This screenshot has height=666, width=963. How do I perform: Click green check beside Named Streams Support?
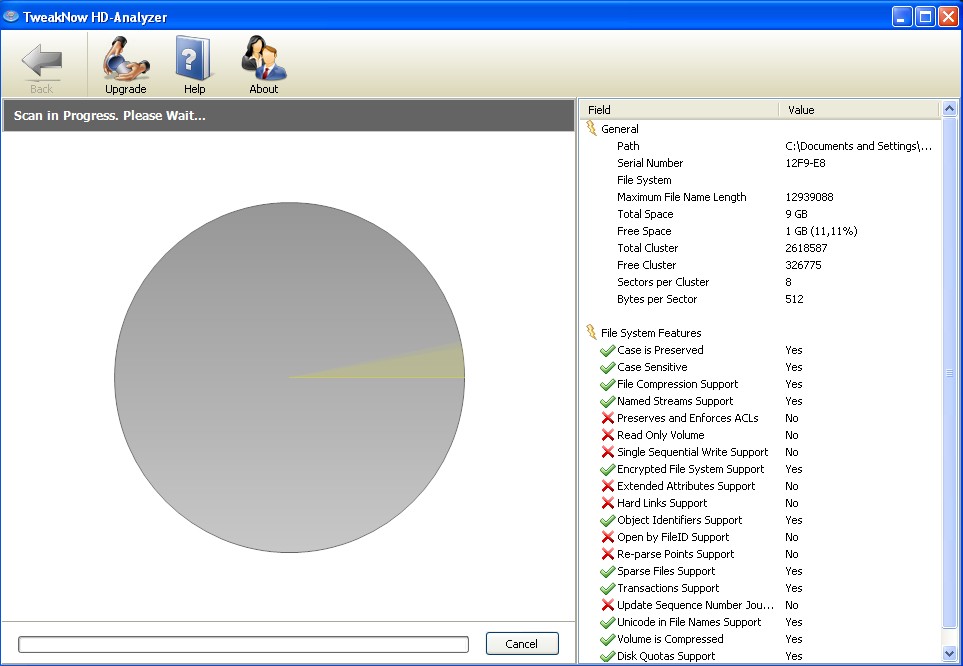pyautogui.click(x=607, y=401)
